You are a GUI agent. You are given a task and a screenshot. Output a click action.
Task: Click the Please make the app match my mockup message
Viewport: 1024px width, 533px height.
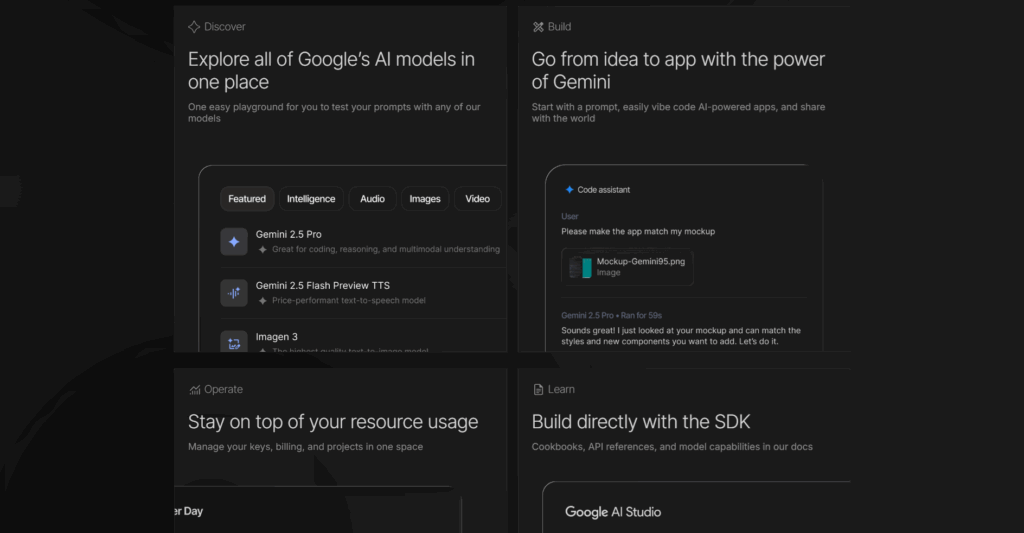[638, 231]
